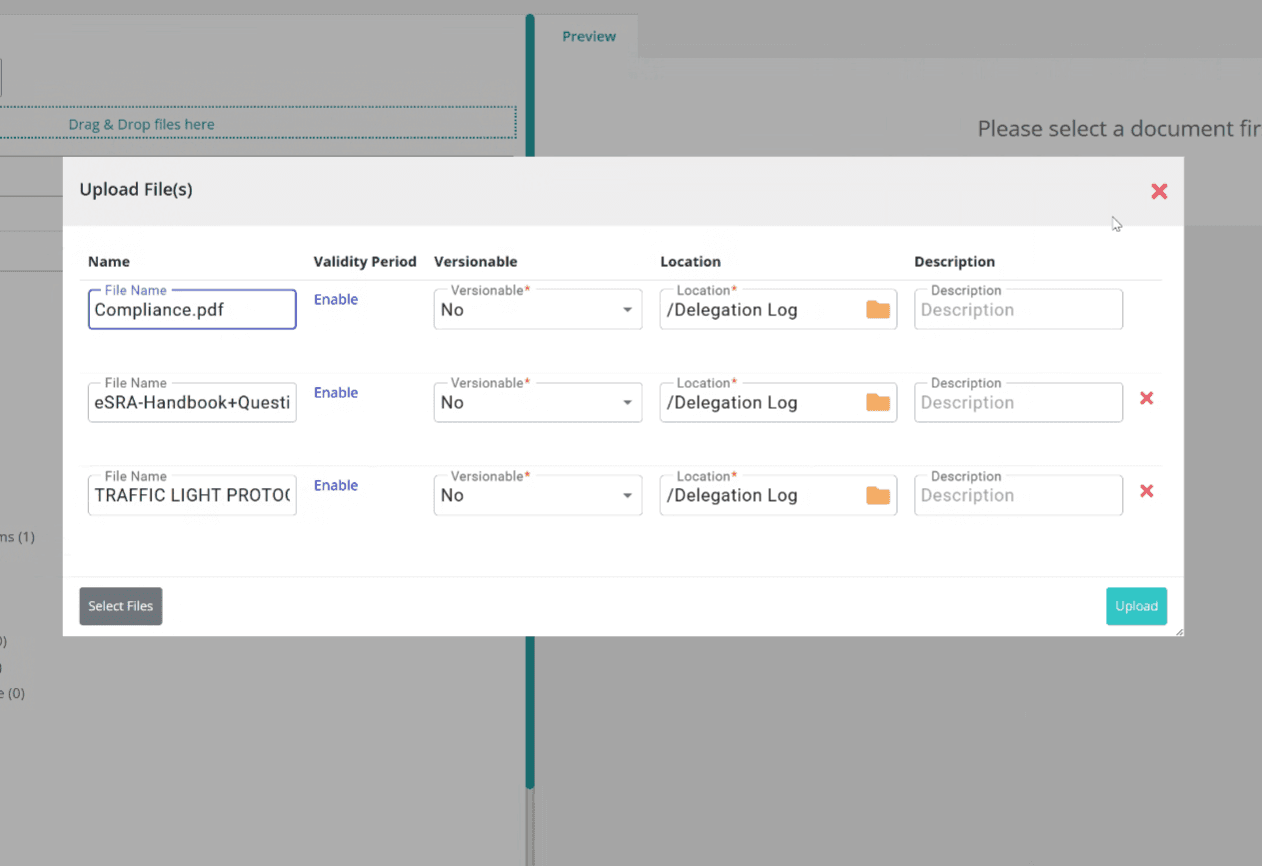This screenshot has height=866, width=1262.
Task: Open folder picker for TRAFFIC LIGHT location
Action: (x=878, y=495)
